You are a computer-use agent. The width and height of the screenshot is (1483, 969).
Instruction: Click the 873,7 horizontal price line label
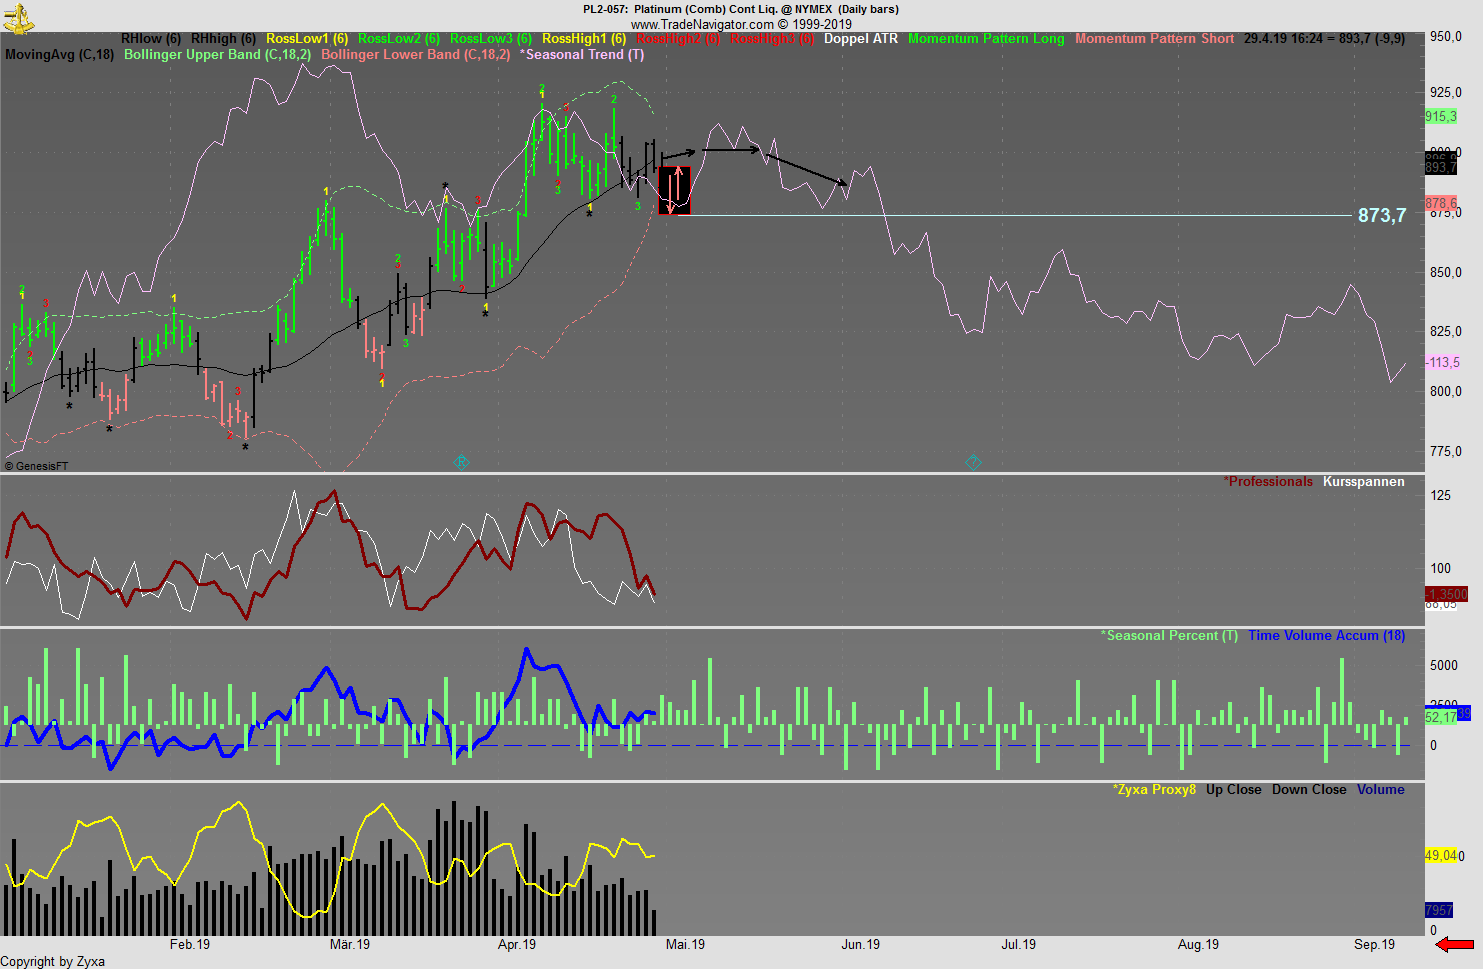click(1382, 215)
